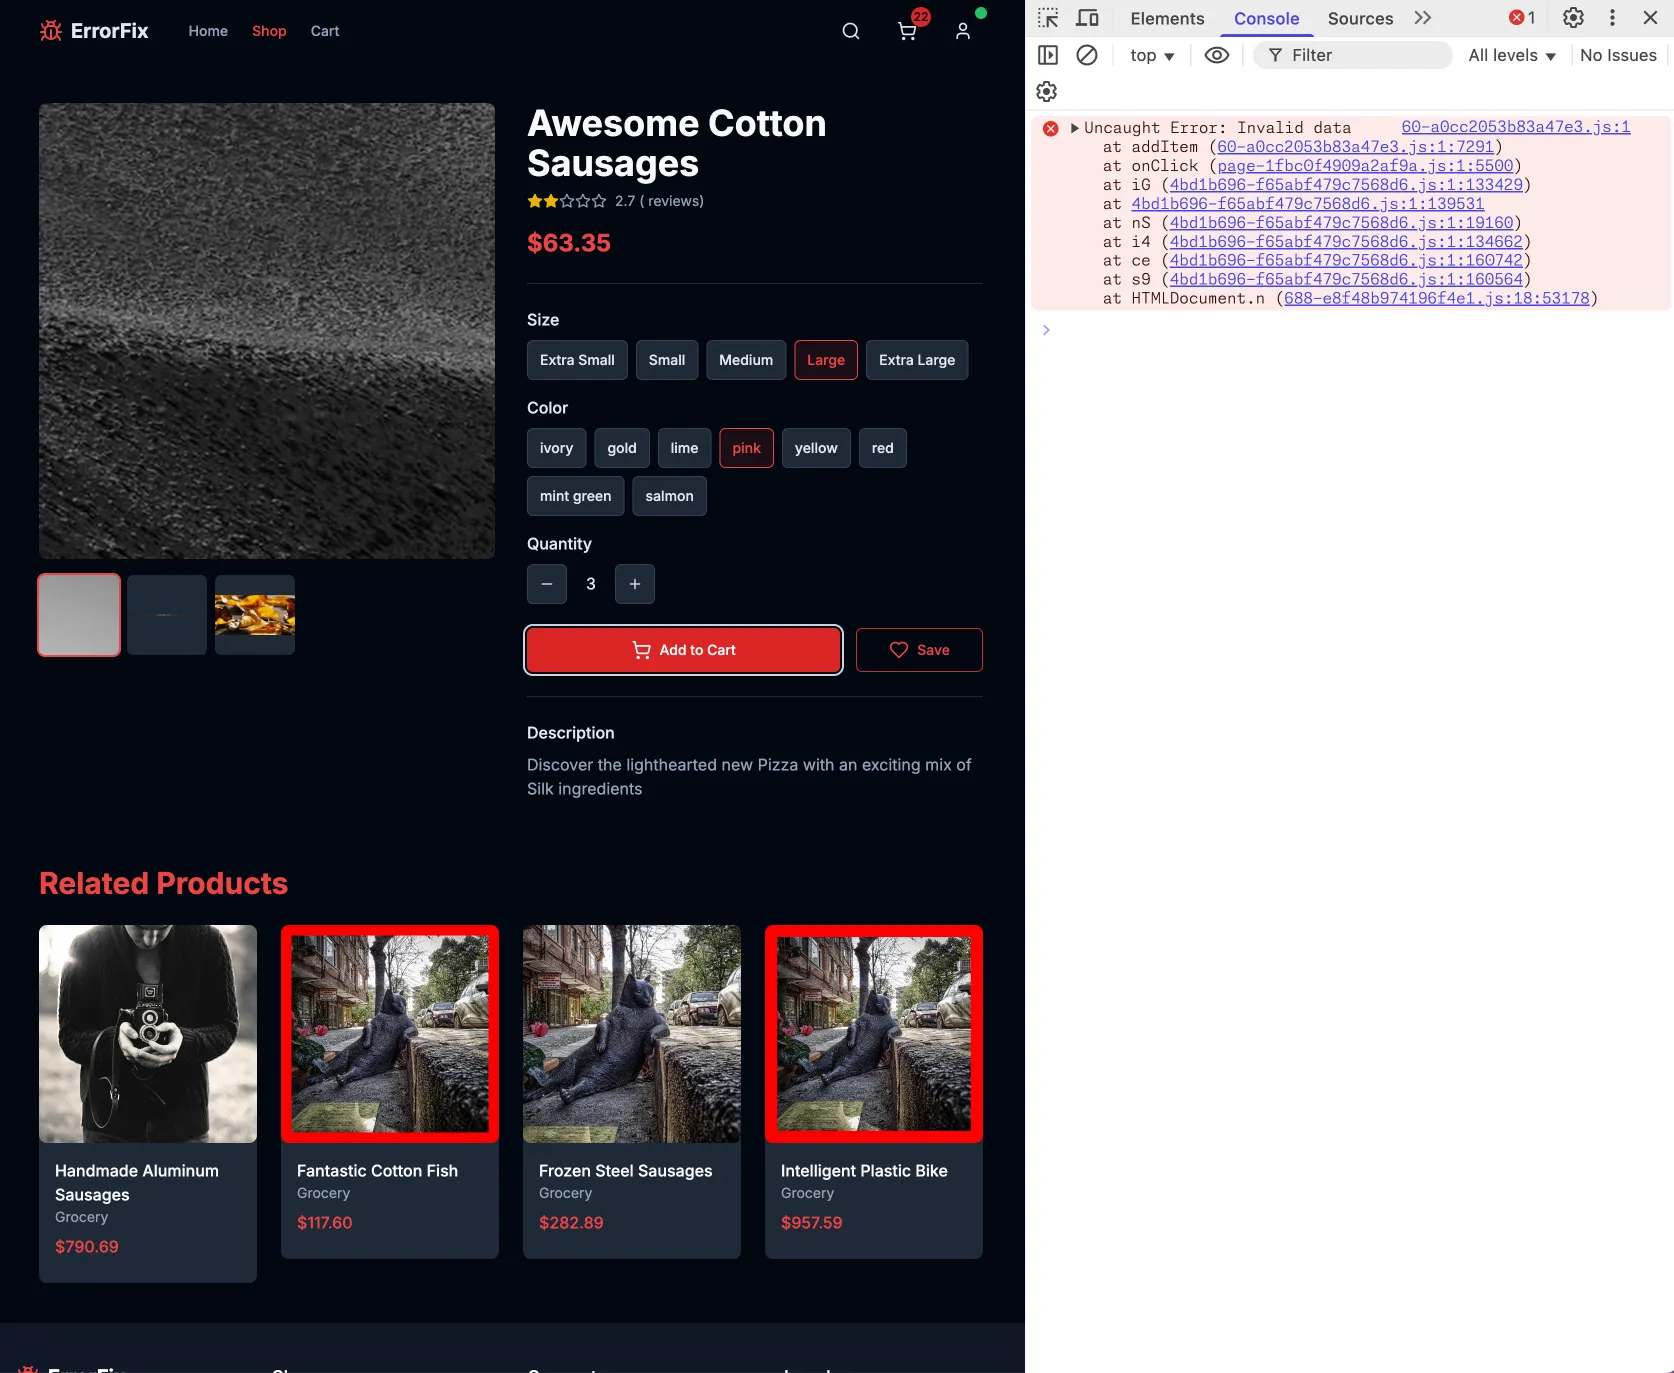Save the product to wishlist
The image size is (1674, 1373).
pos(919,650)
